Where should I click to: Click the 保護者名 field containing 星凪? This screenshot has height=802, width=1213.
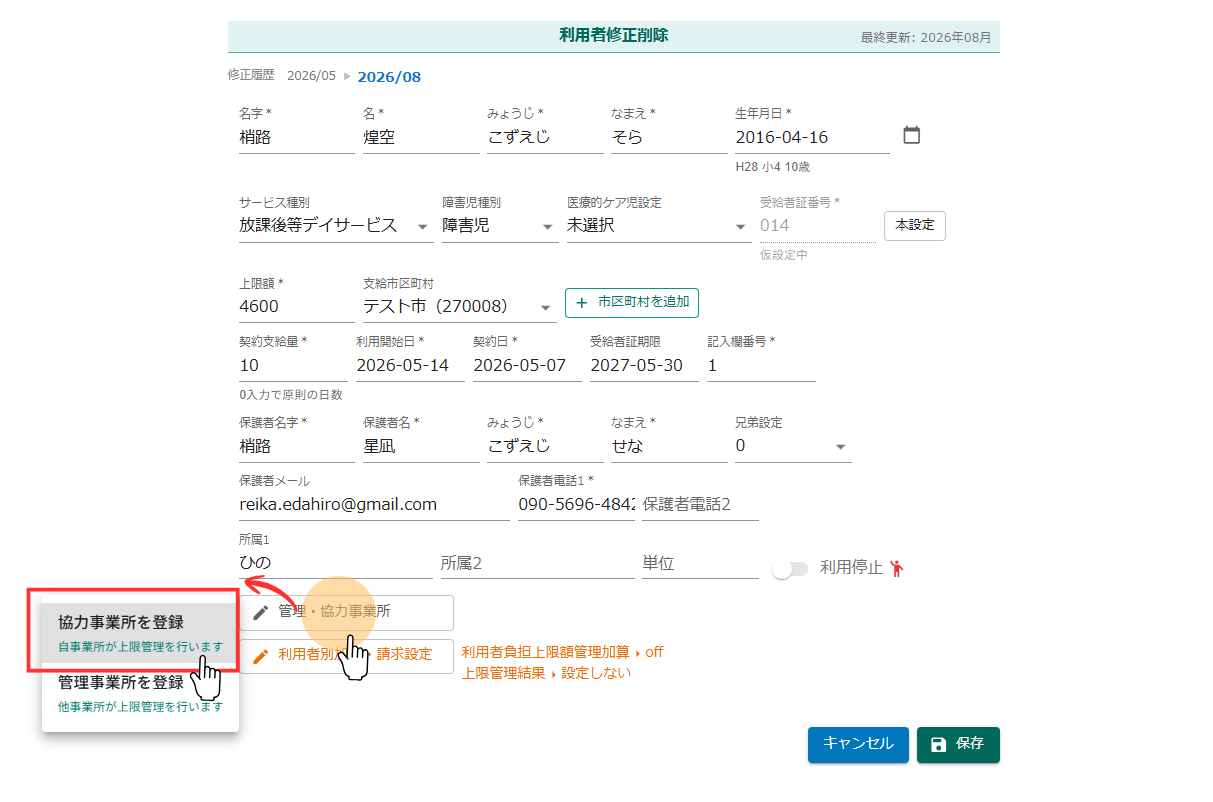(421, 446)
